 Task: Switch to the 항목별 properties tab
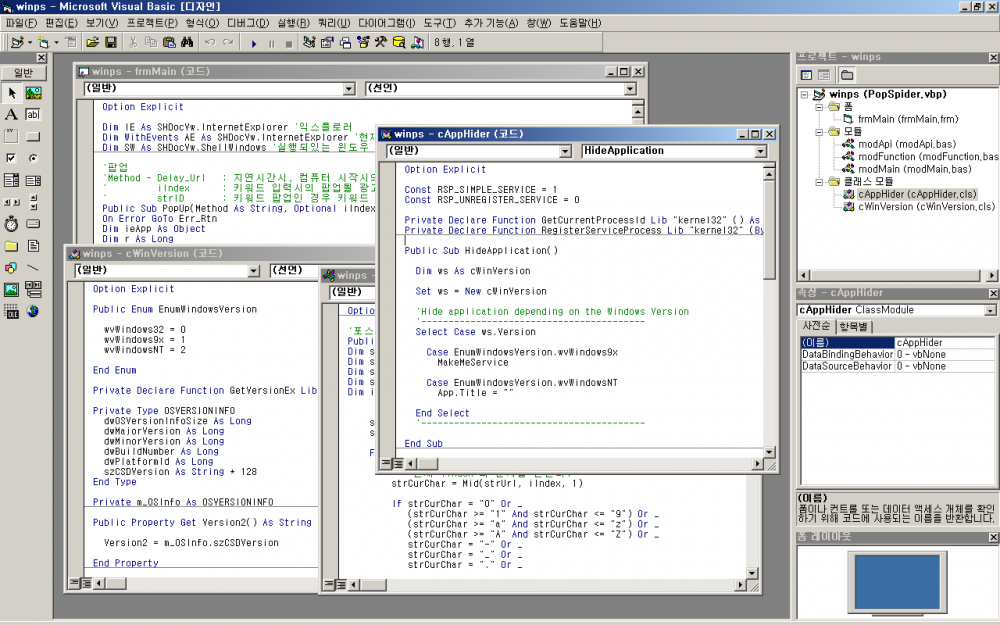(x=853, y=326)
